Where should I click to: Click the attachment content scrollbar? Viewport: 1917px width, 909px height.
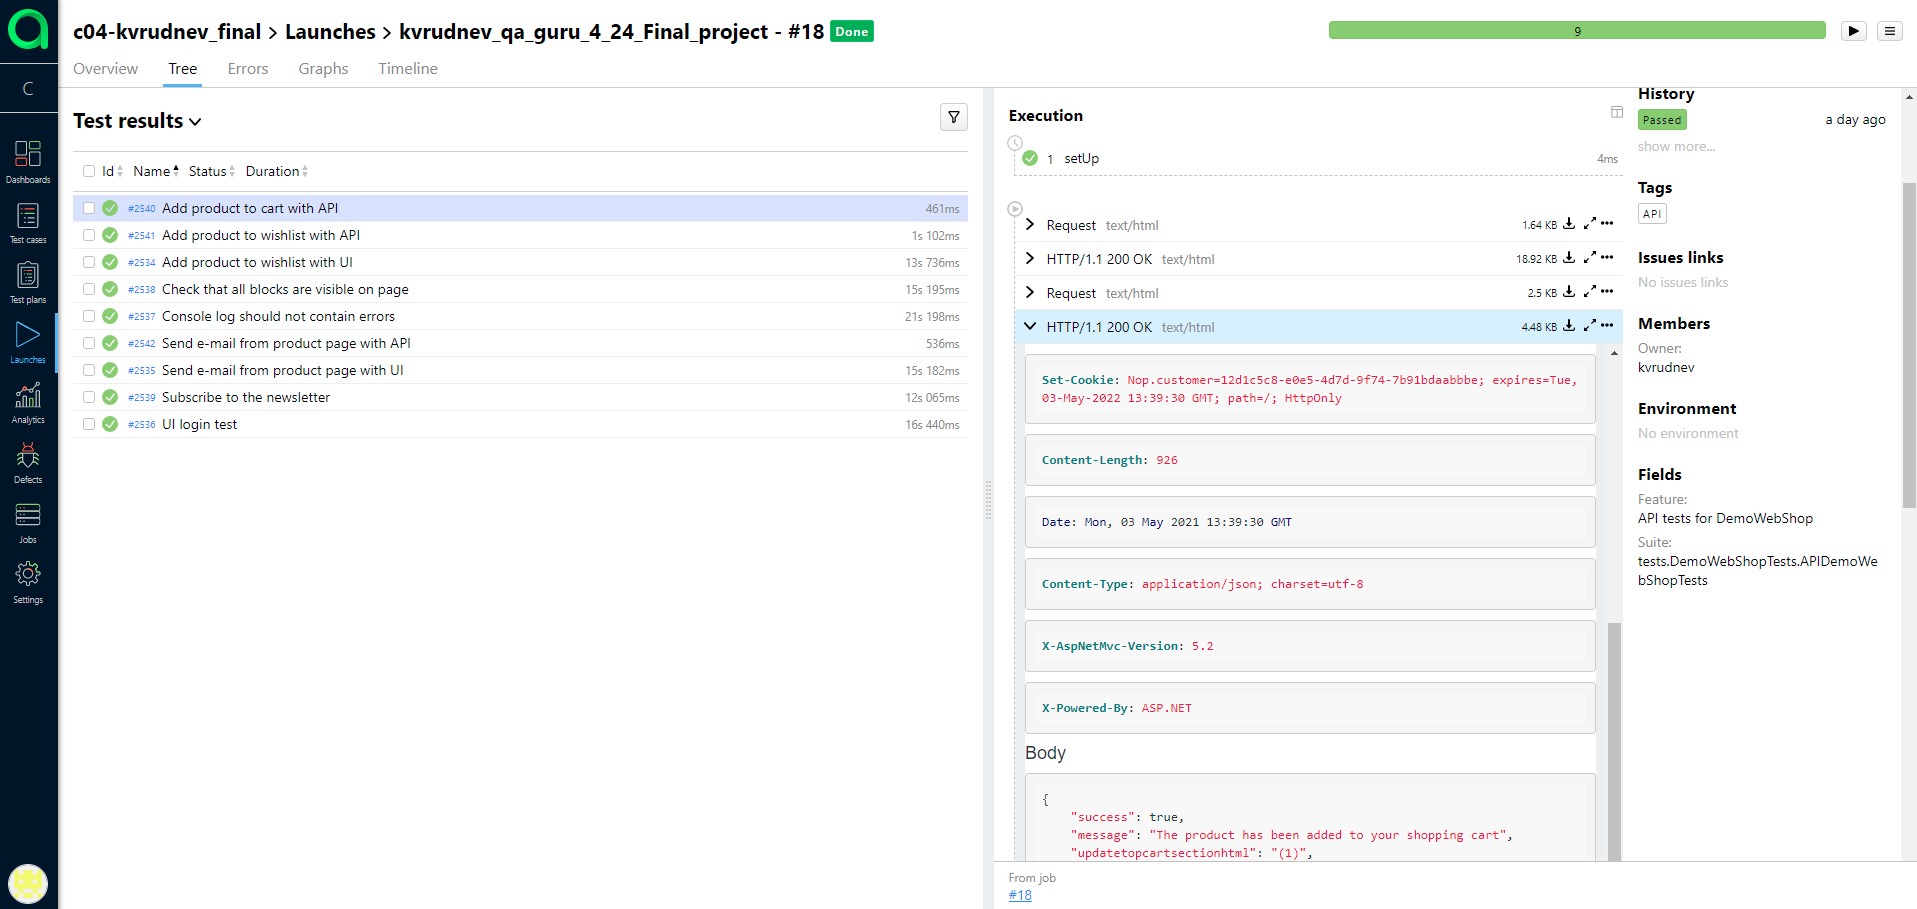click(1614, 740)
